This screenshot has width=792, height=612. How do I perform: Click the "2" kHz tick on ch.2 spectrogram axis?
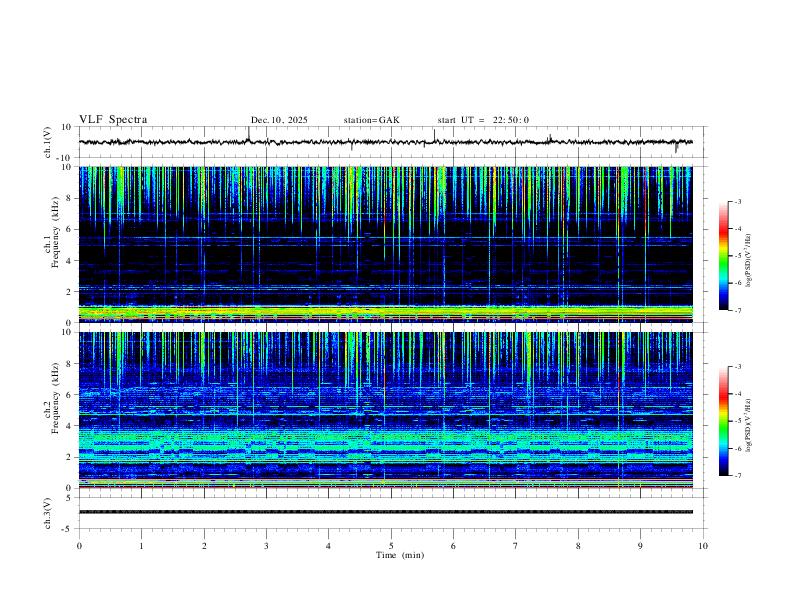click(70, 457)
